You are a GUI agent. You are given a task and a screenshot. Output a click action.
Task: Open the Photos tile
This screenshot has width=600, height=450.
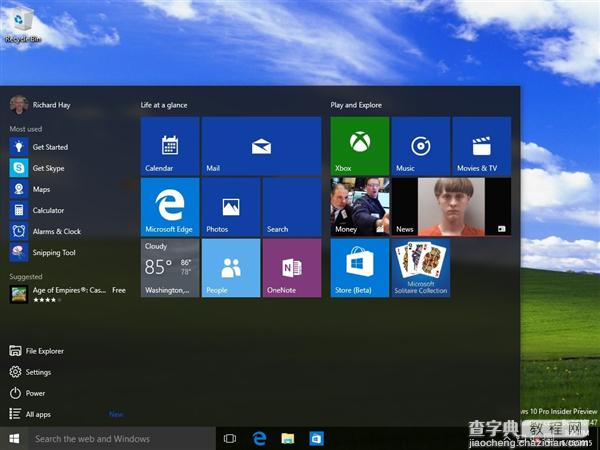(231, 207)
